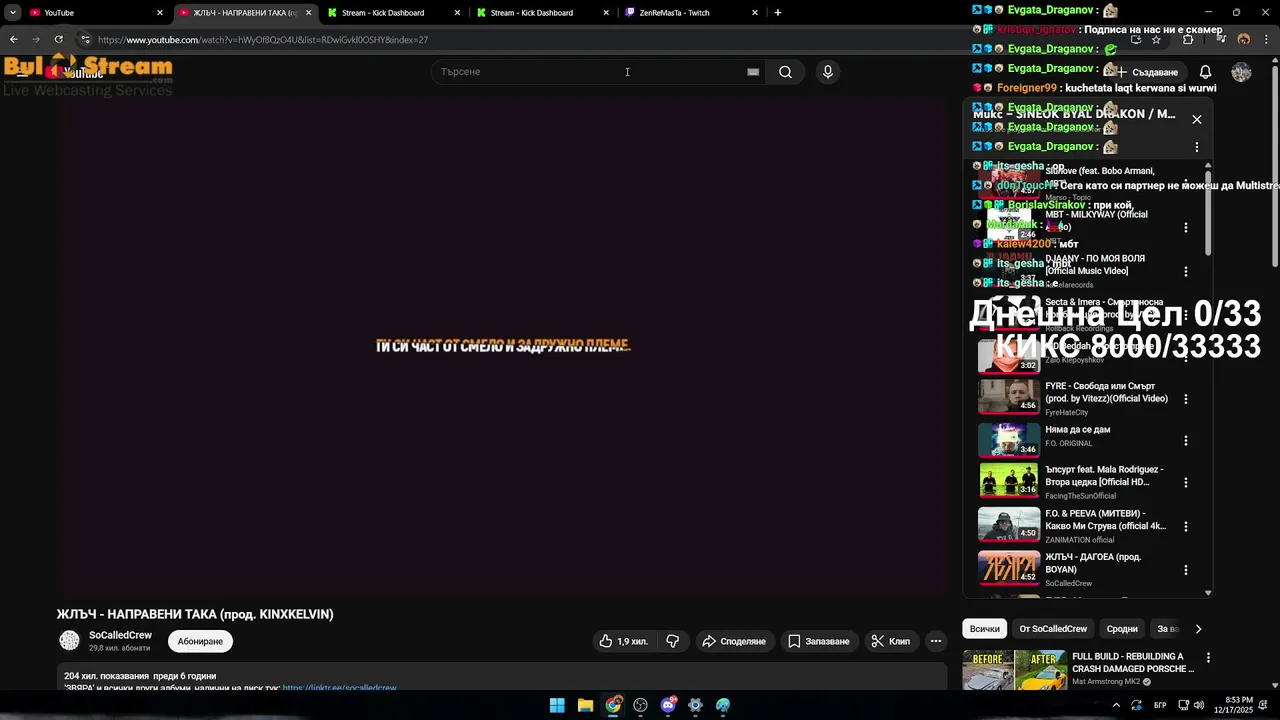Open options for Ъпсурт Втора цедка item
This screenshot has height=720, width=1280.
(1186, 482)
